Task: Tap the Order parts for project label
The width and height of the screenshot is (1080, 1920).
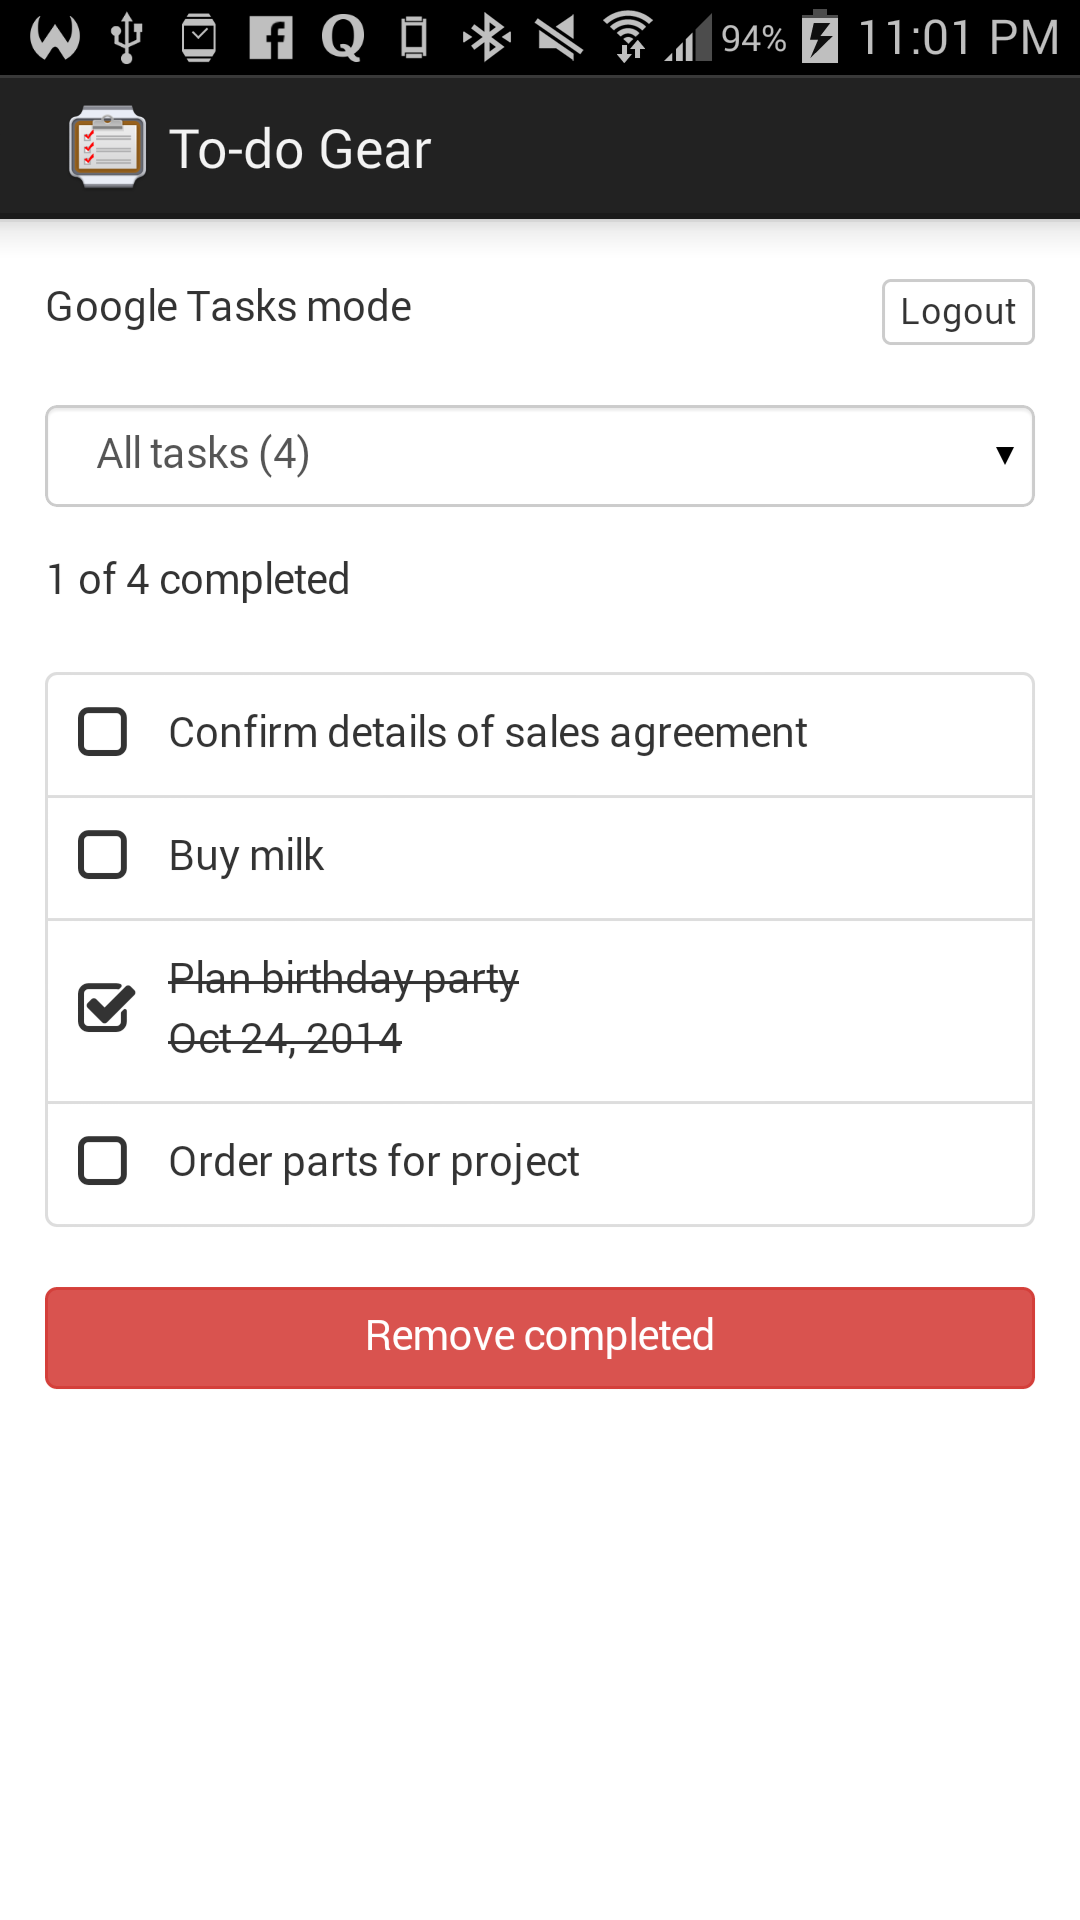Action: 374,1162
